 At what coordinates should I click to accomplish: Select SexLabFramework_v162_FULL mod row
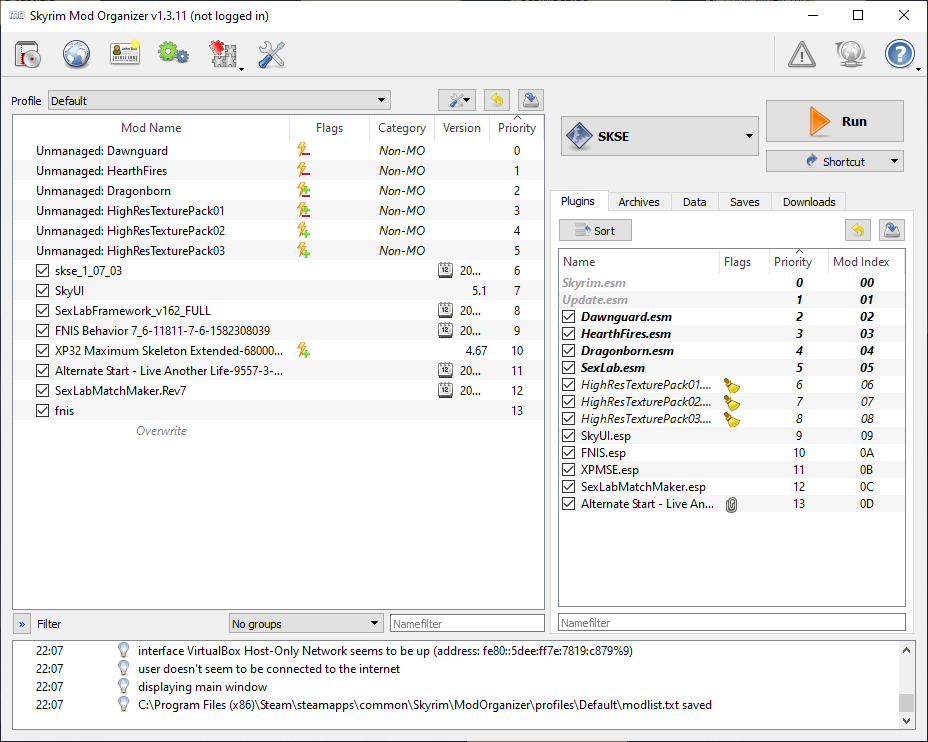pyautogui.click(x=278, y=311)
